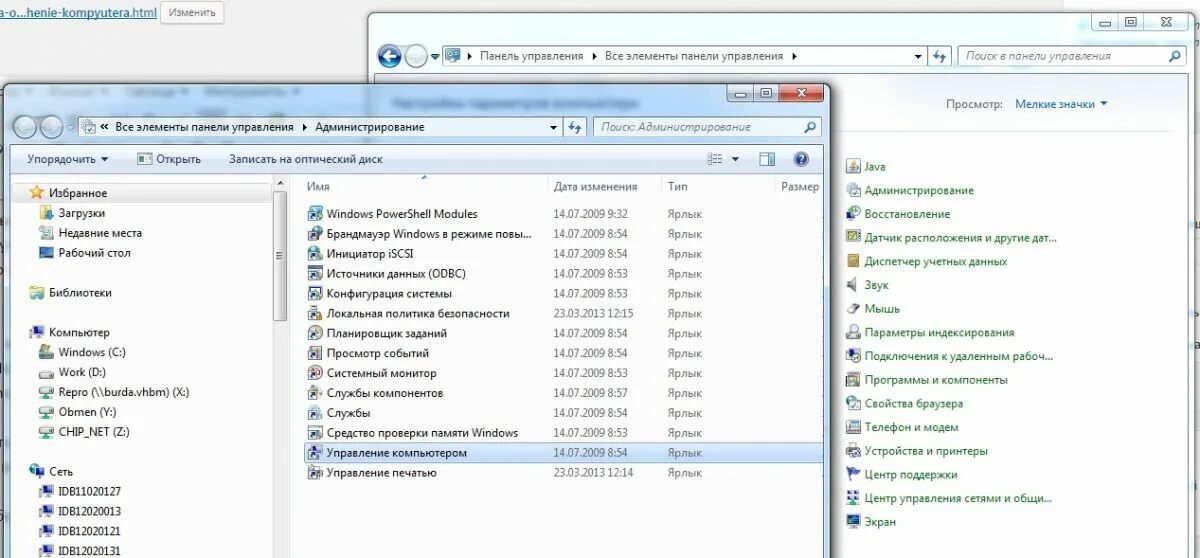The width and height of the screenshot is (1200, 558).
Task: Toggle the preview pane icon in toolbar
Action: [767, 159]
